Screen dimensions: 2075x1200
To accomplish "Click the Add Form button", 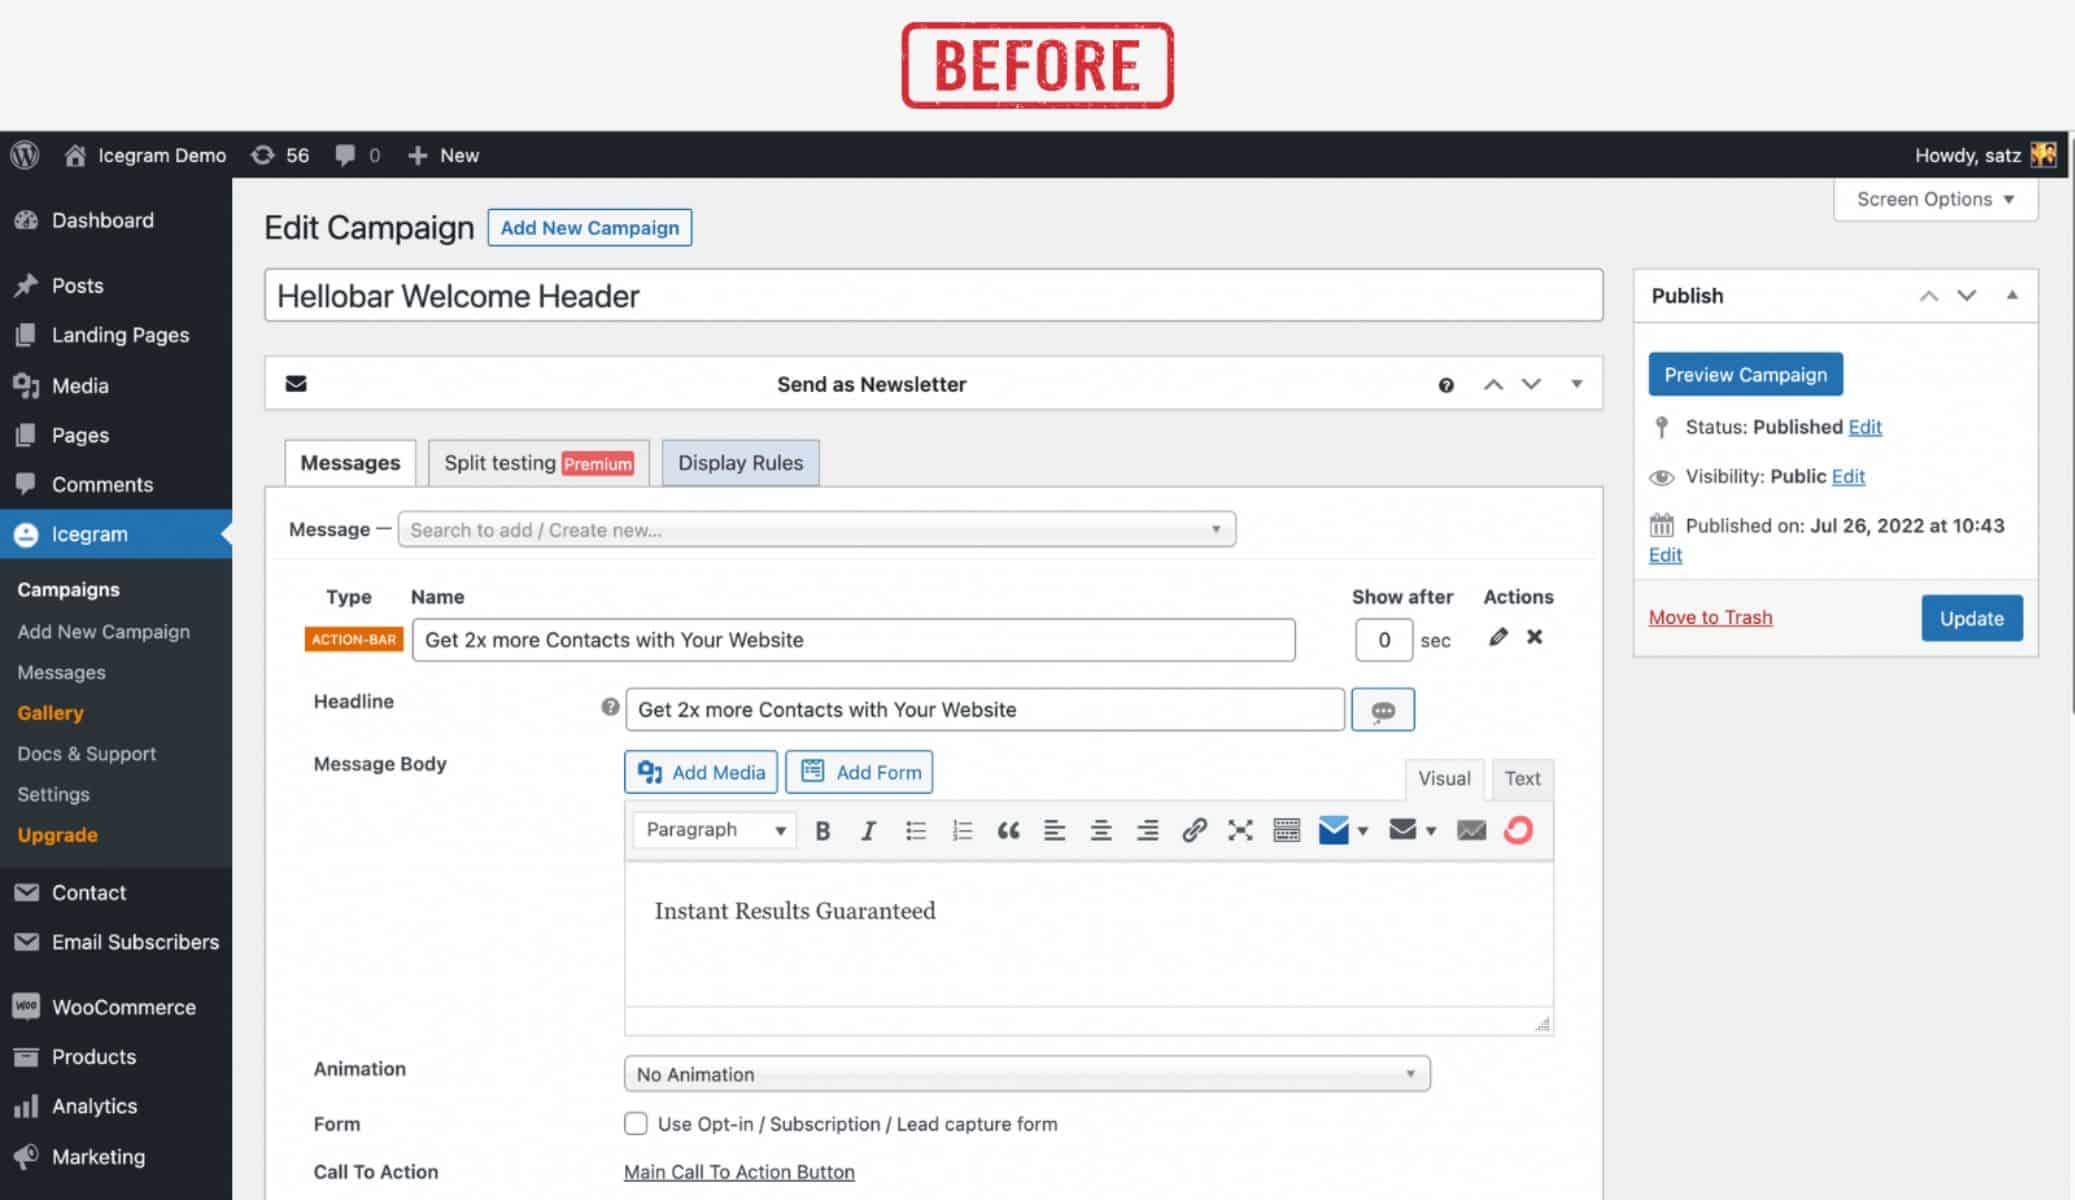I will [858, 771].
